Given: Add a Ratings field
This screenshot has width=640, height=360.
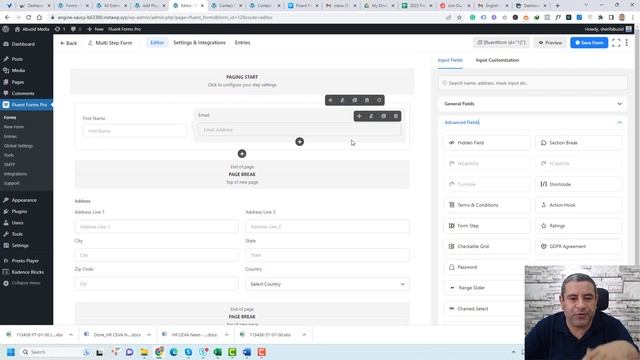Looking at the screenshot, I should click(578, 226).
